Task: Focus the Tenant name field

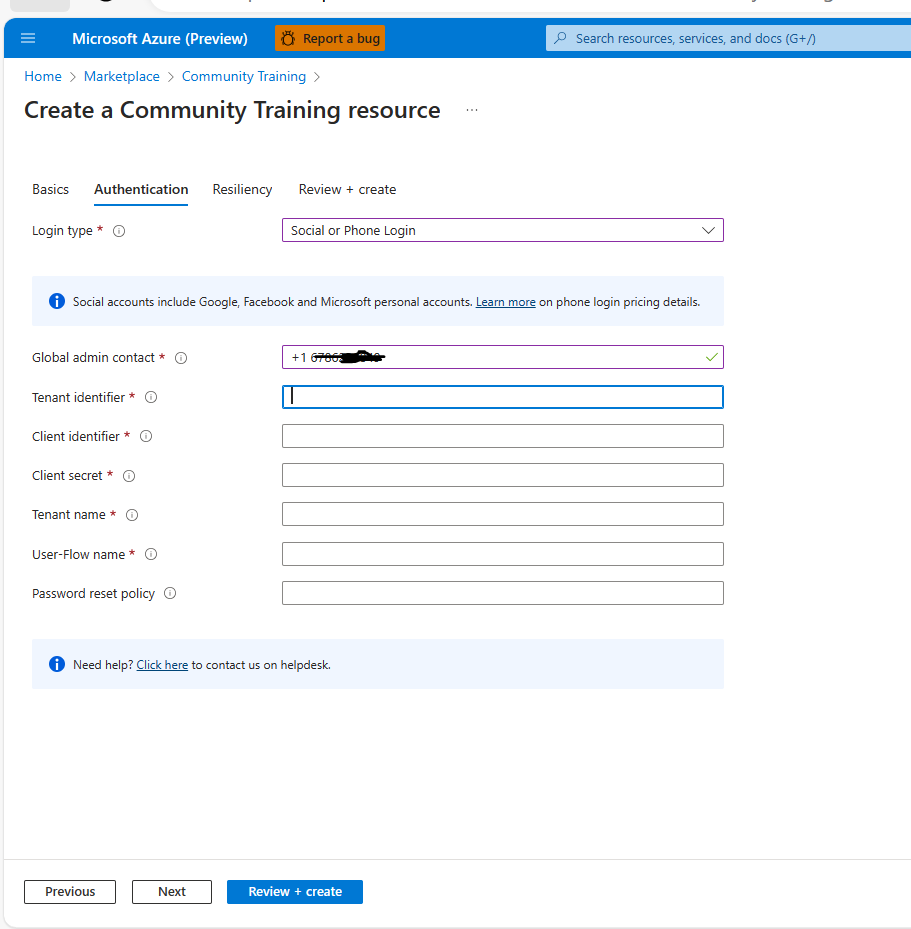Action: point(502,514)
